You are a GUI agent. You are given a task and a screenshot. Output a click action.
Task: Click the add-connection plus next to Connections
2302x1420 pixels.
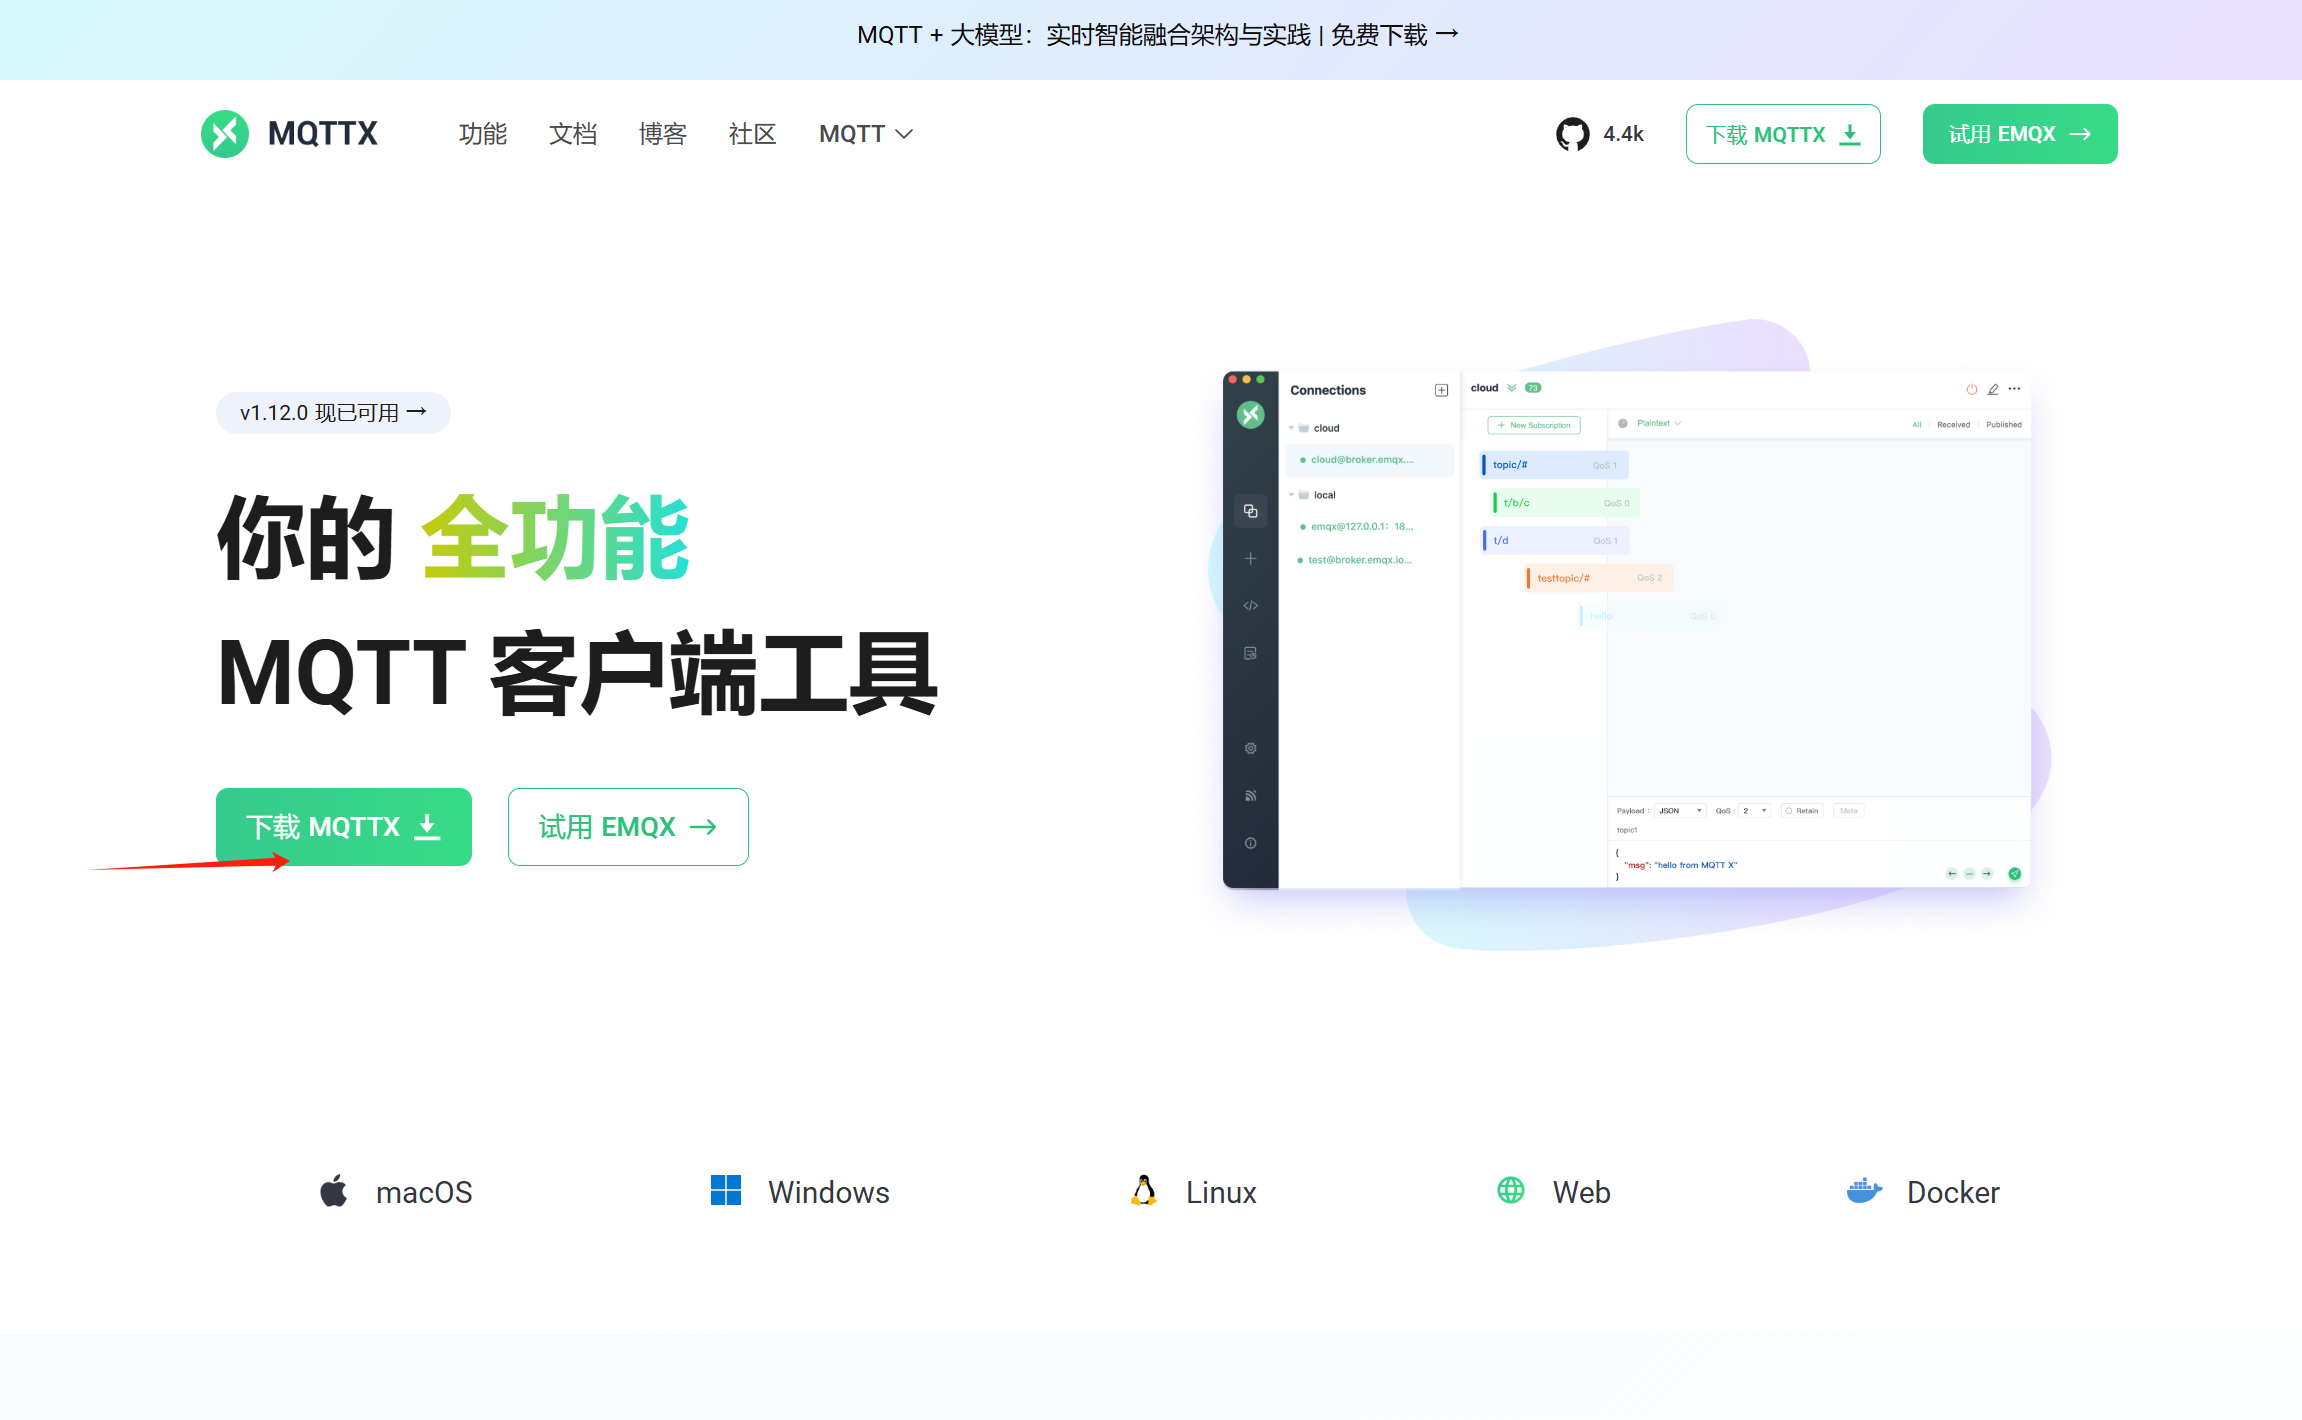pyautogui.click(x=1441, y=390)
